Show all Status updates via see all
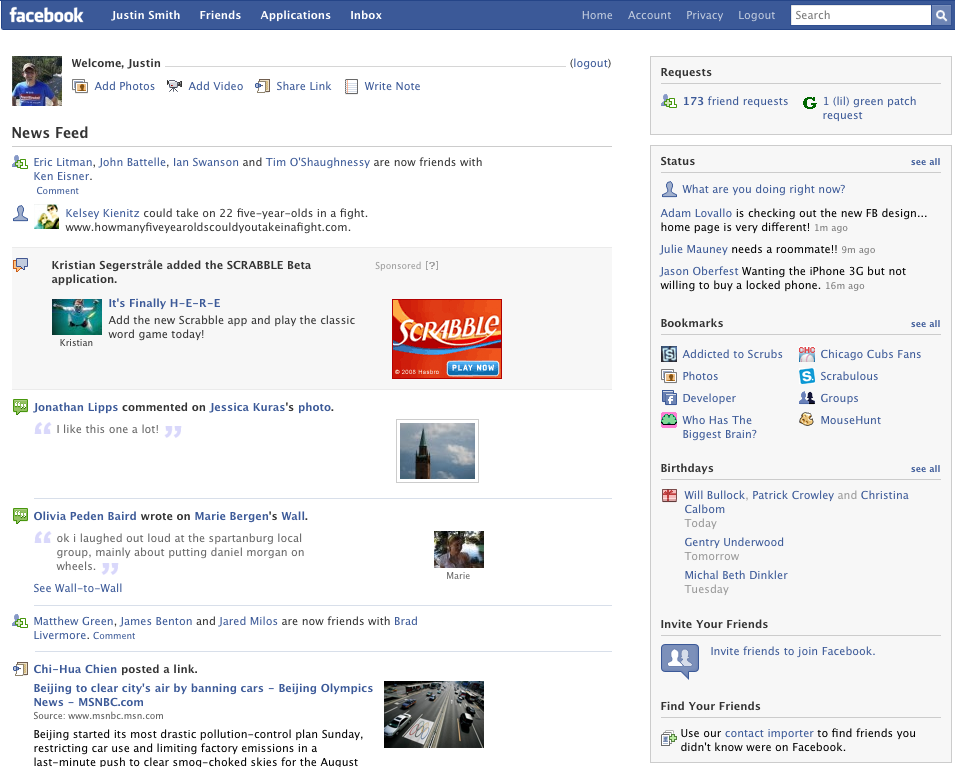Screen dimensions: 955x767 coord(925,162)
